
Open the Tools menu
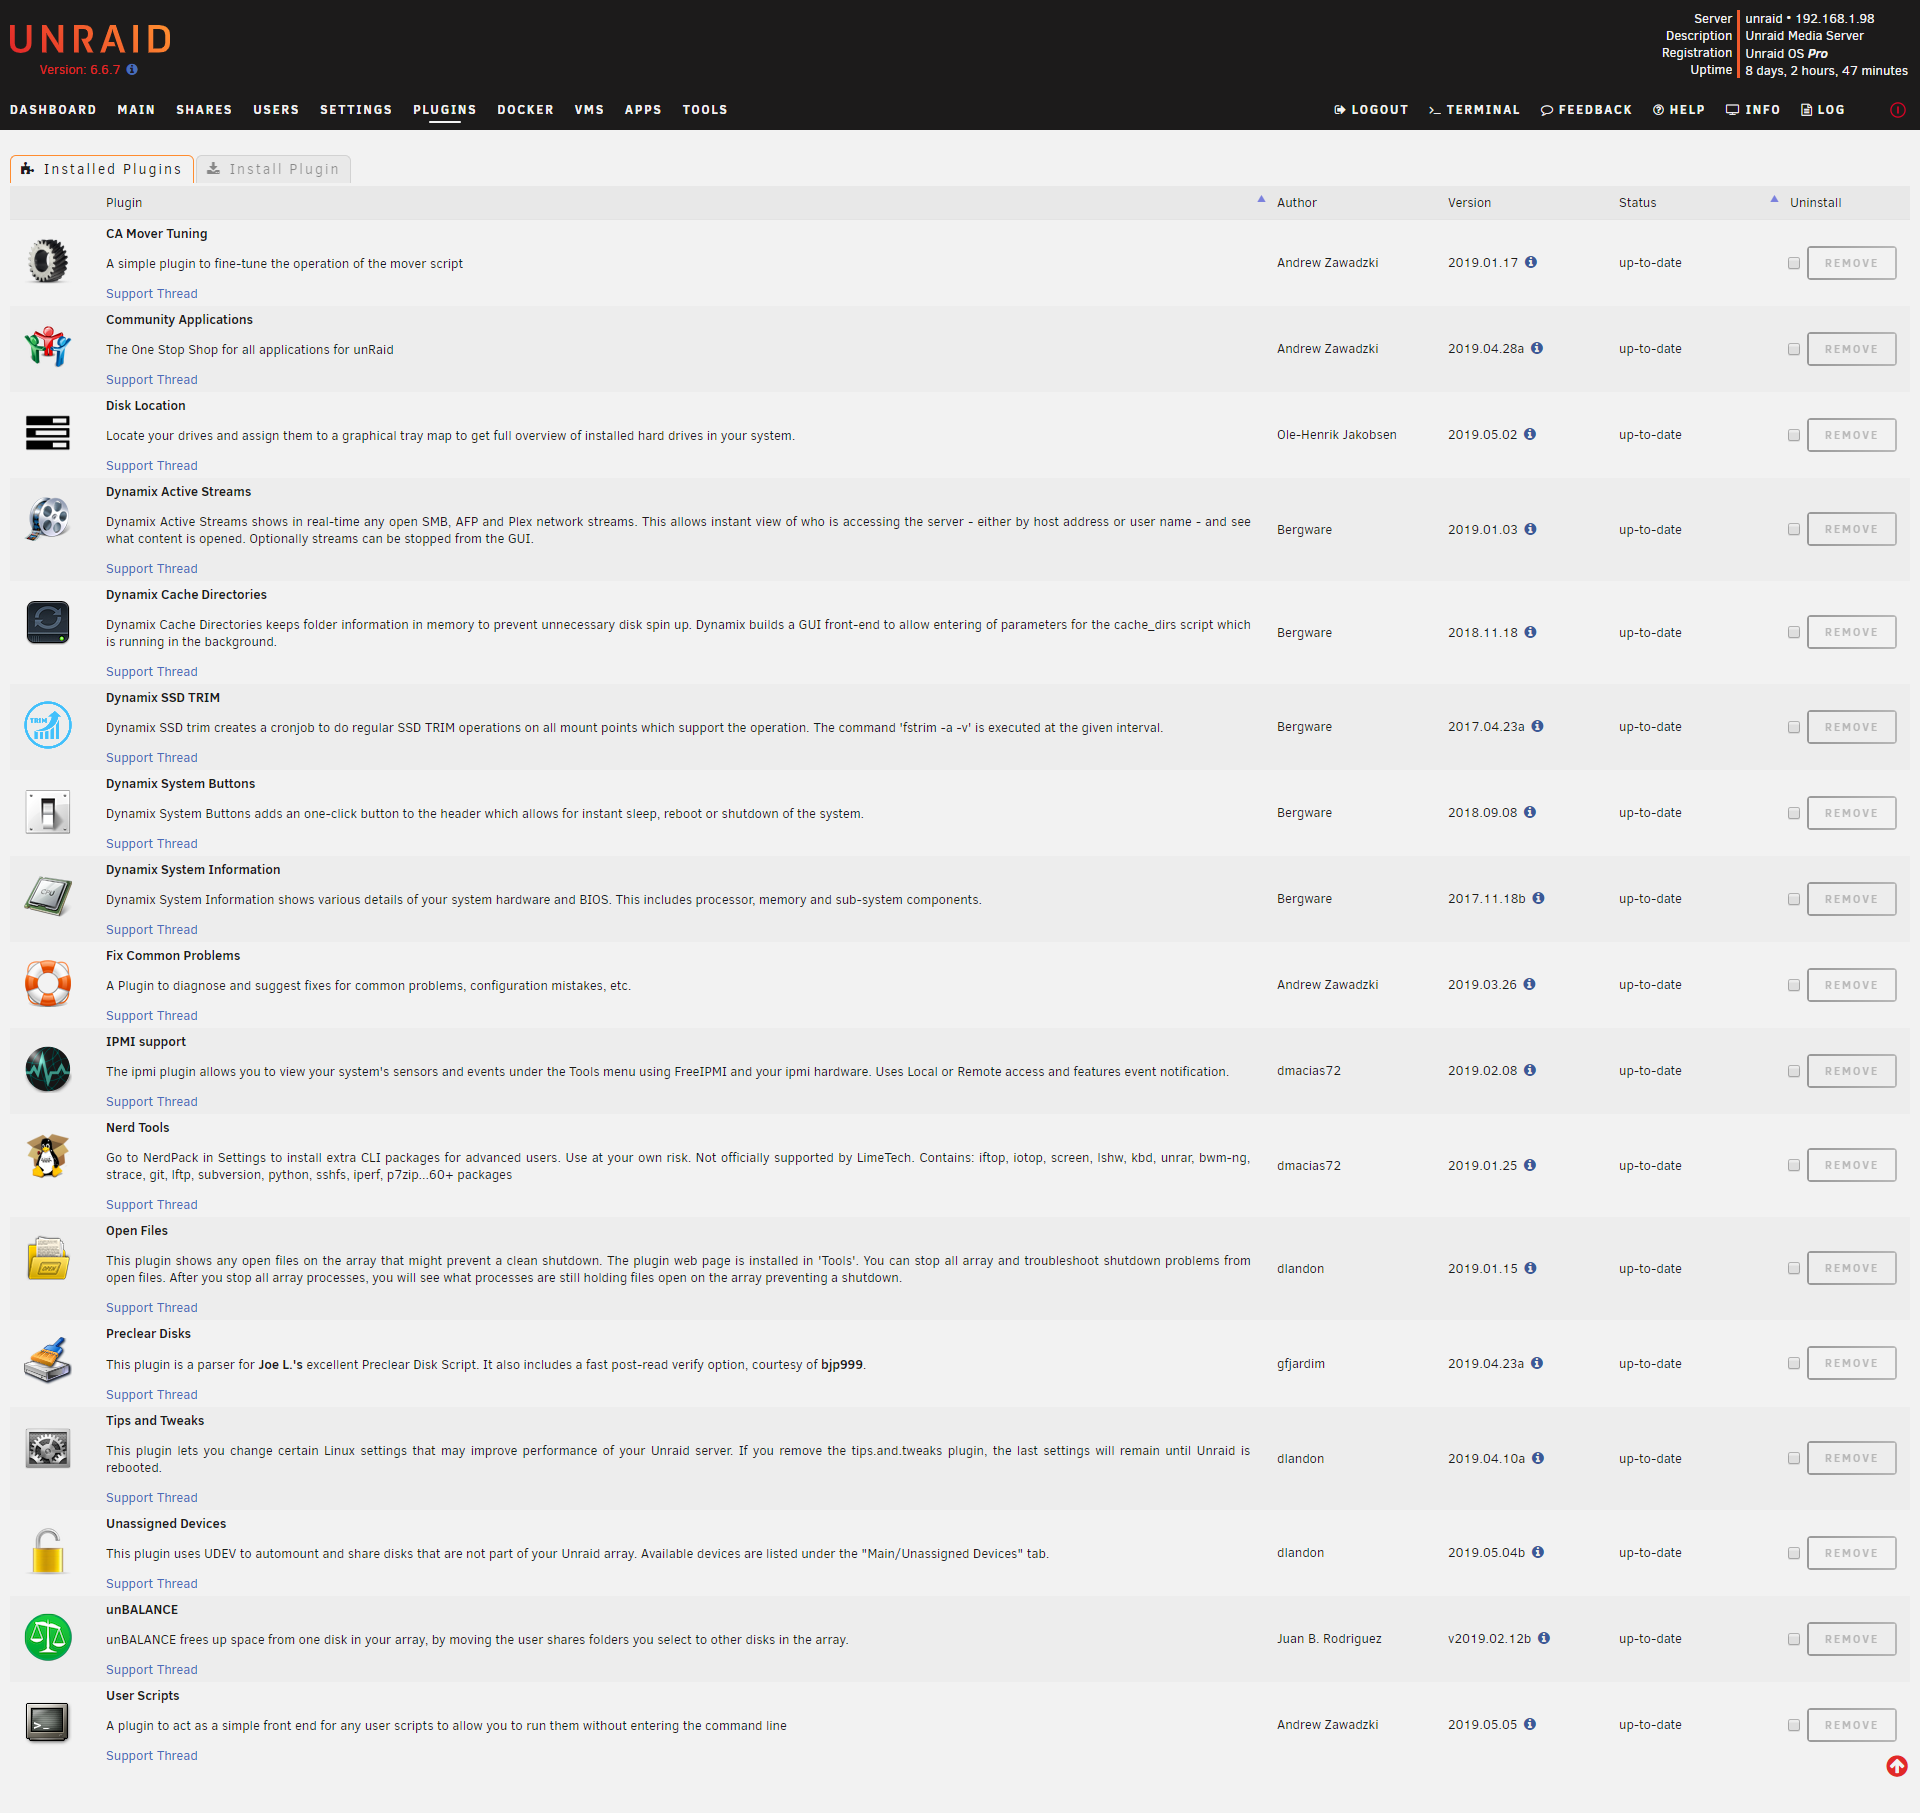[705, 110]
